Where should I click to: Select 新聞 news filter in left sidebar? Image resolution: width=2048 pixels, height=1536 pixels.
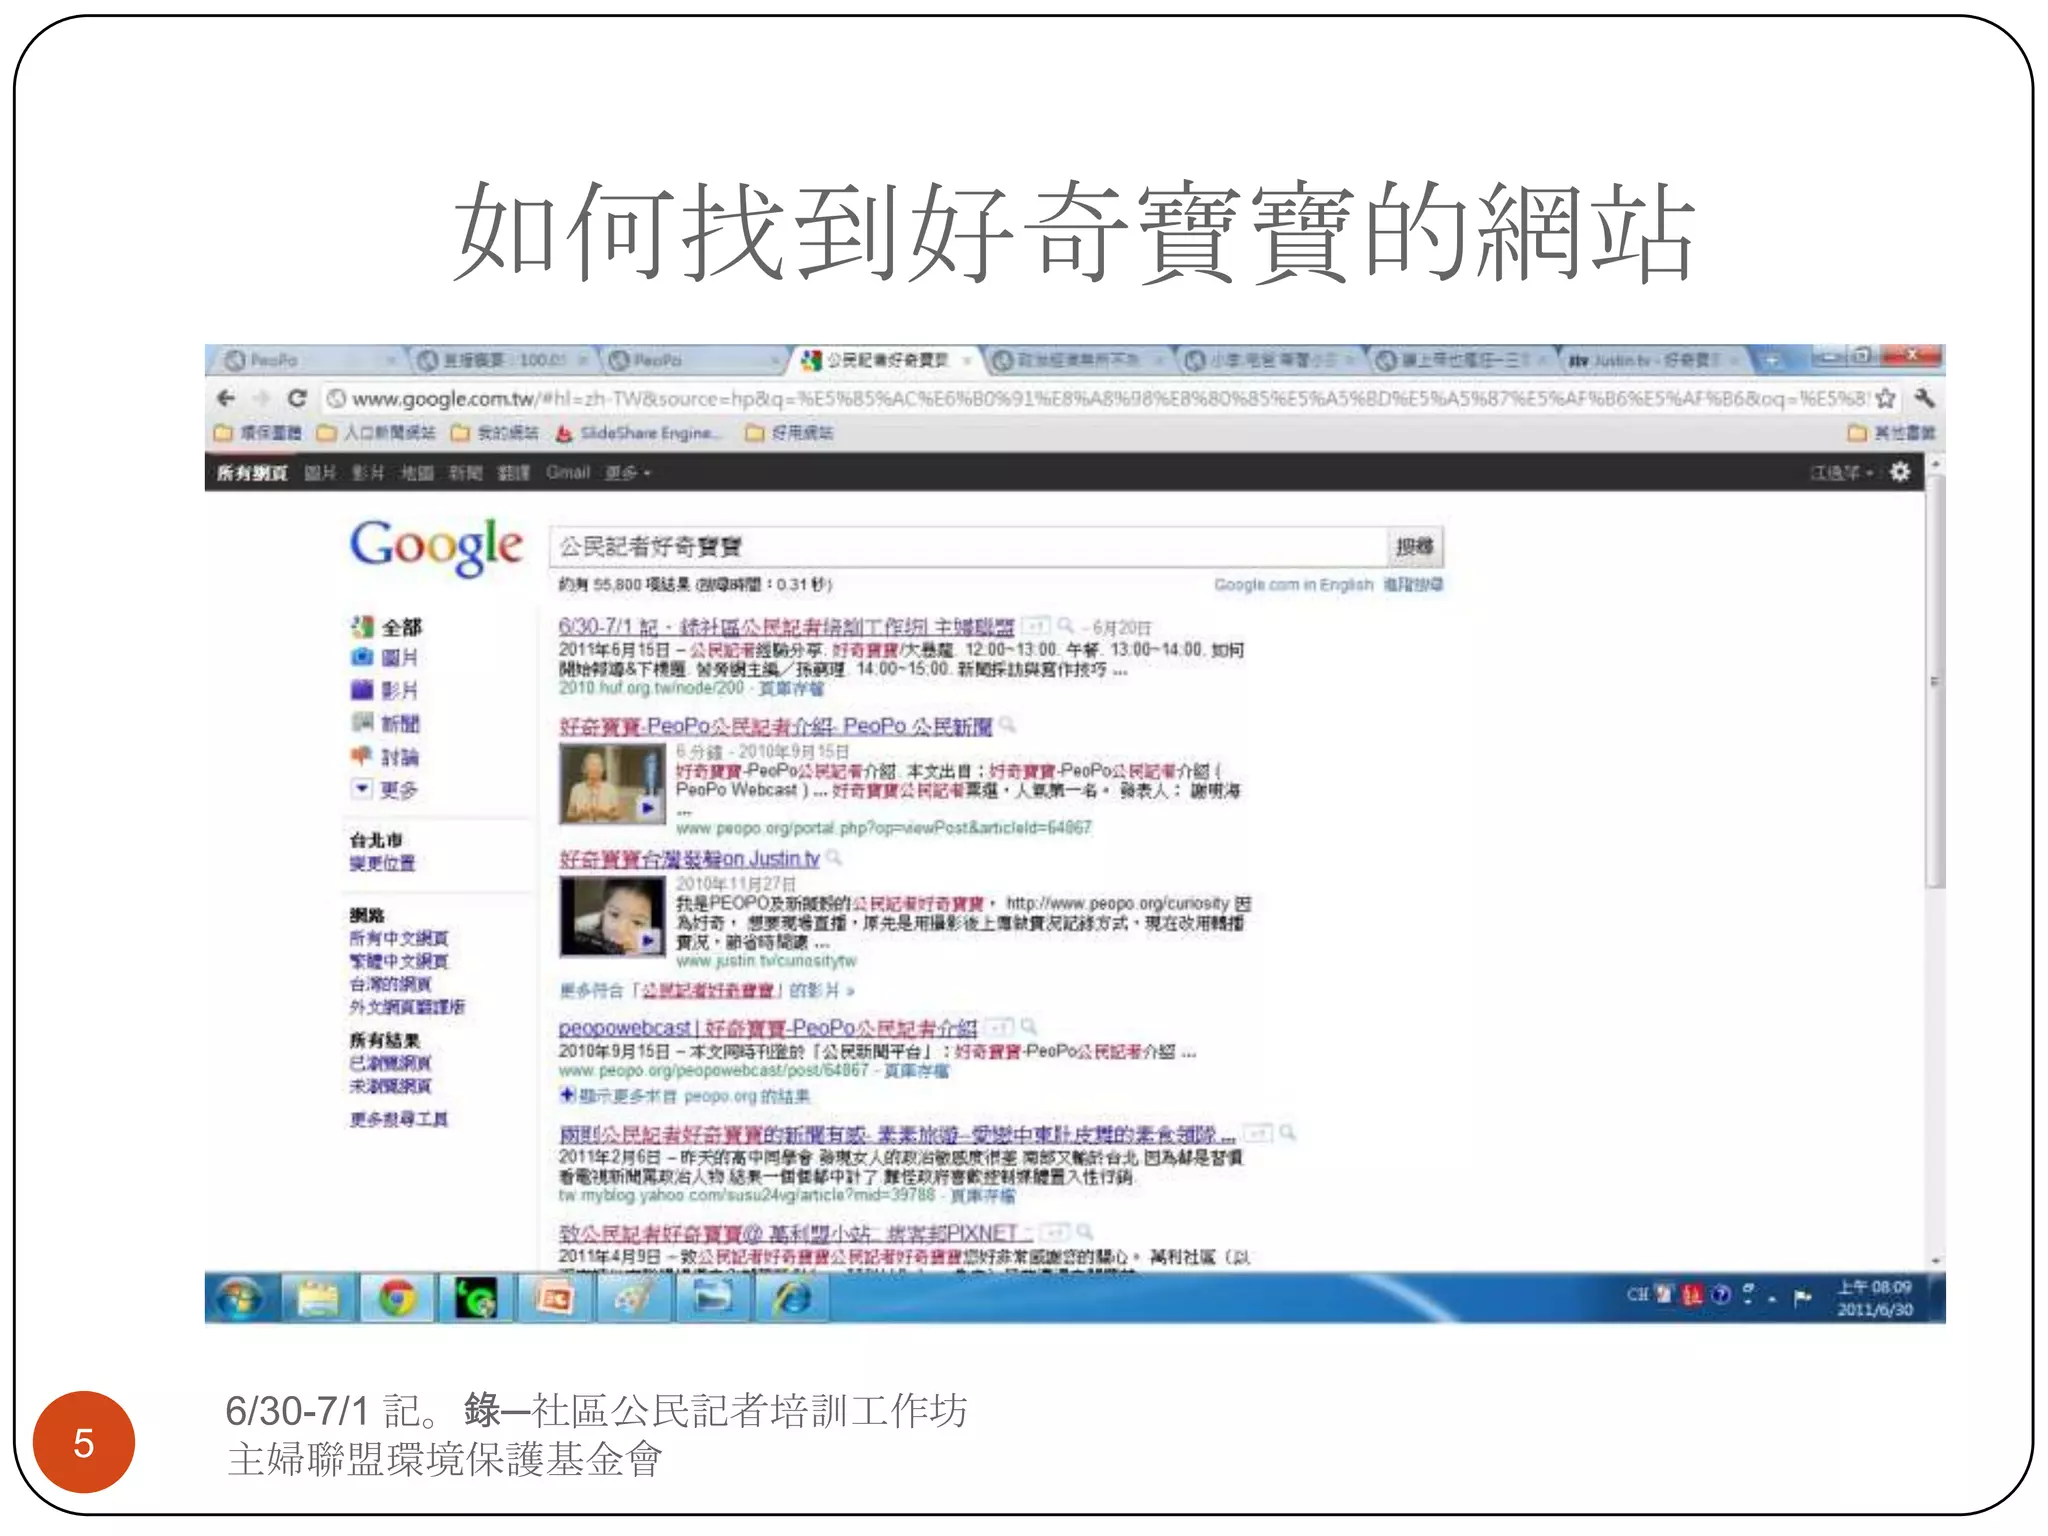pos(385,723)
